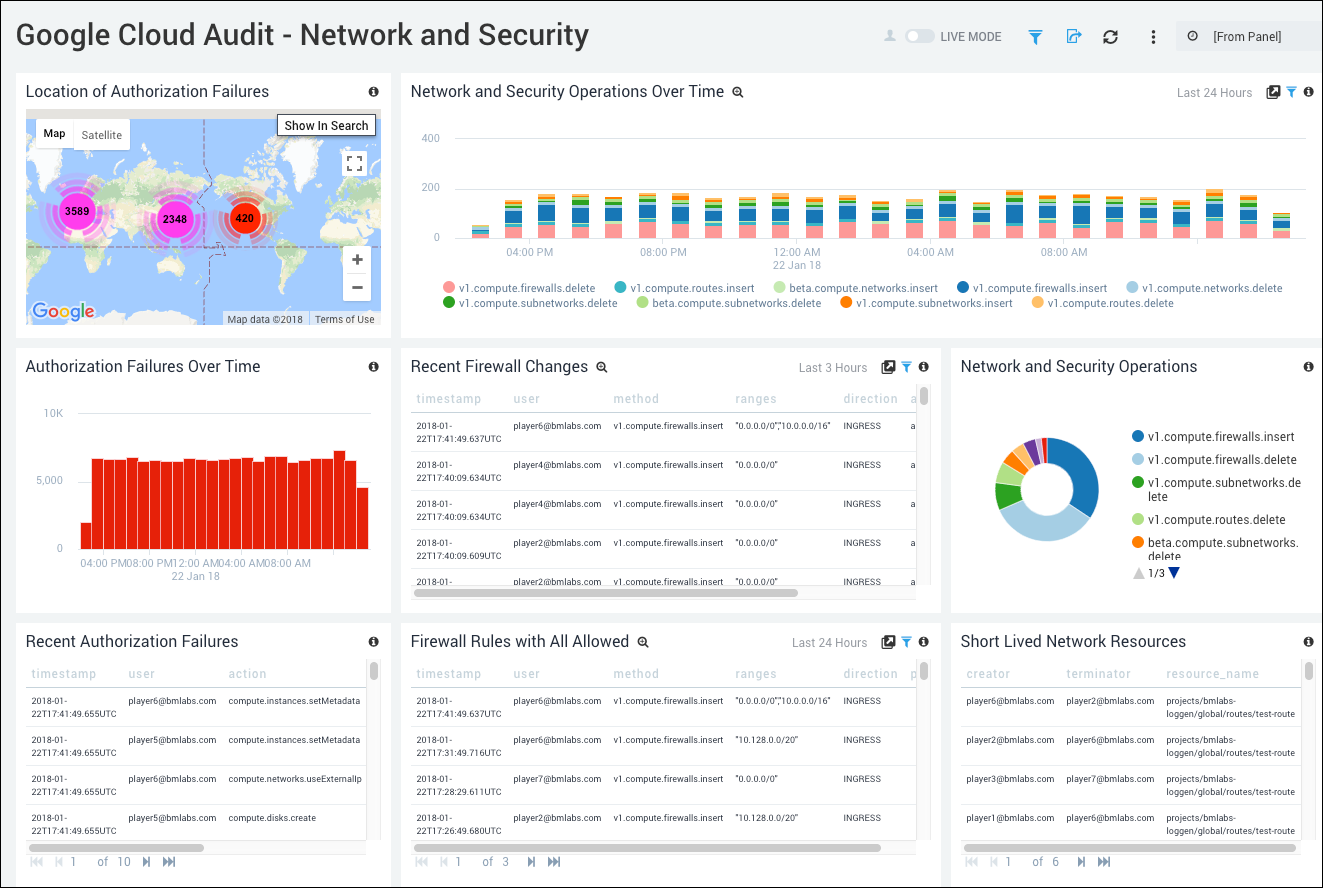Show next page of donut chart legend
The height and width of the screenshot is (888, 1323).
1174,573
